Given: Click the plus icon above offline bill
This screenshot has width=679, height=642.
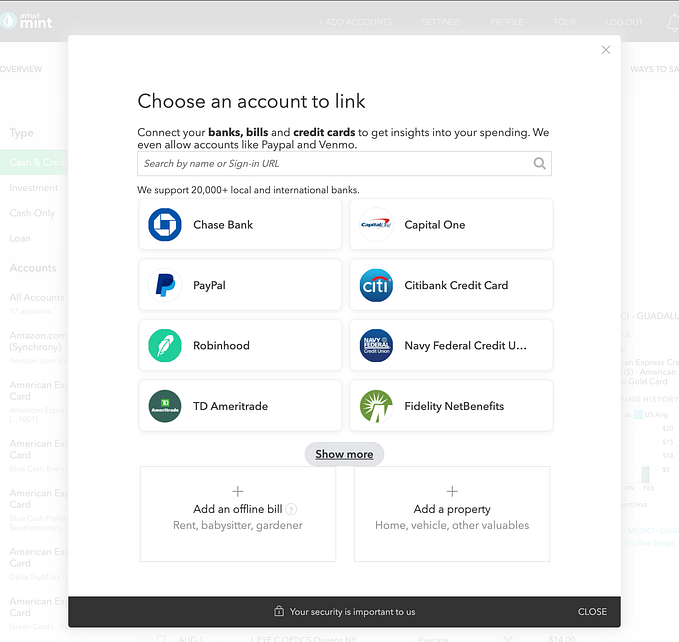Looking at the screenshot, I should click(238, 491).
